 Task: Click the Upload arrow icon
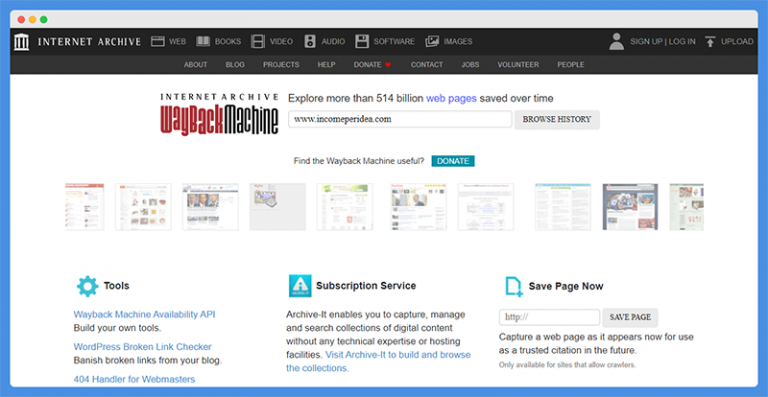point(710,42)
